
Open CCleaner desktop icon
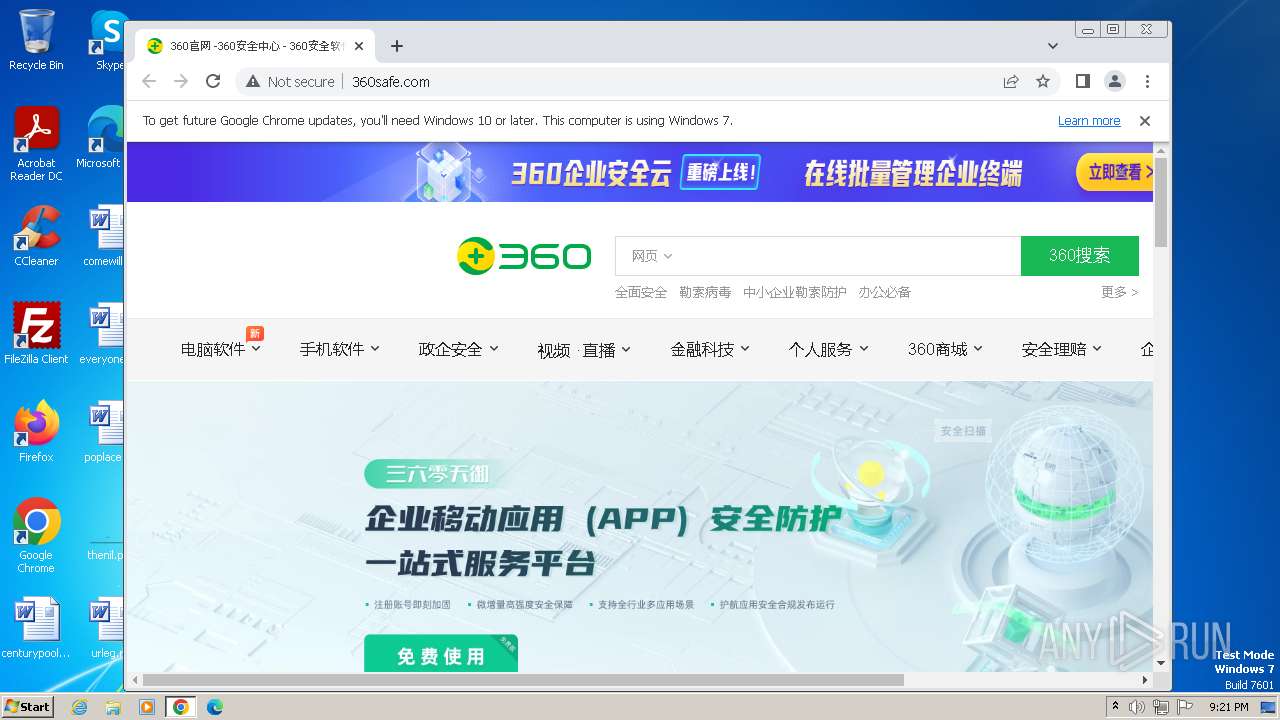(36, 236)
